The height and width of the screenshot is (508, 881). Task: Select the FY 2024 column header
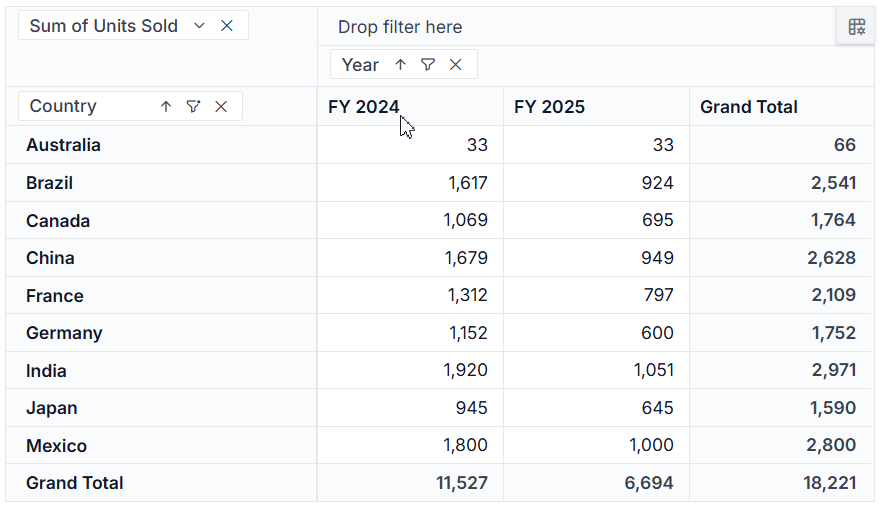pyautogui.click(x=410, y=107)
